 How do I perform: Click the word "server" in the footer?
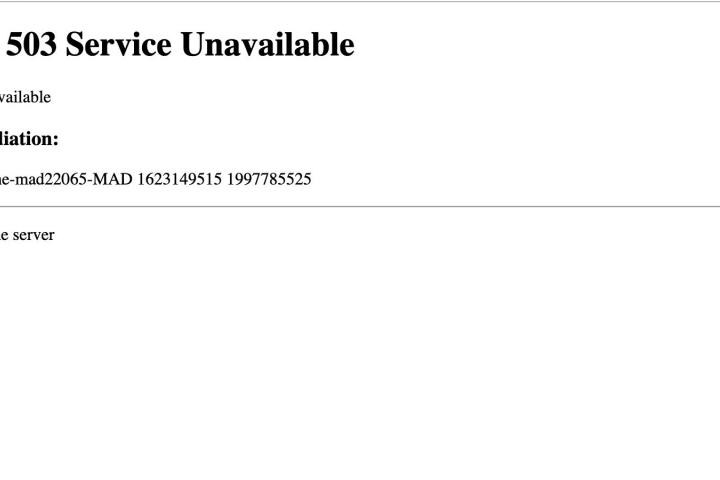point(34,235)
